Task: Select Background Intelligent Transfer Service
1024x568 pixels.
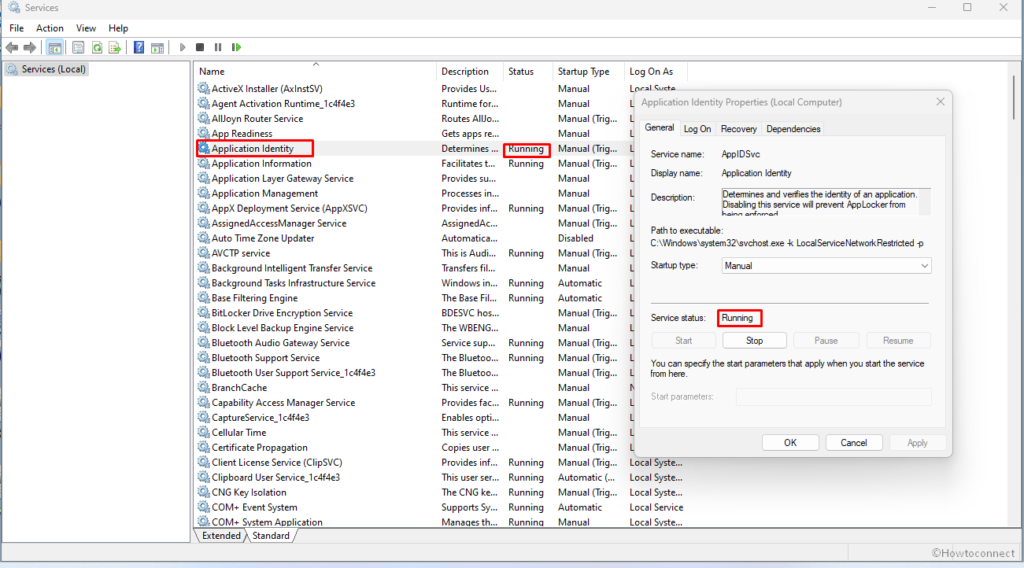Action: coord(292,268)
